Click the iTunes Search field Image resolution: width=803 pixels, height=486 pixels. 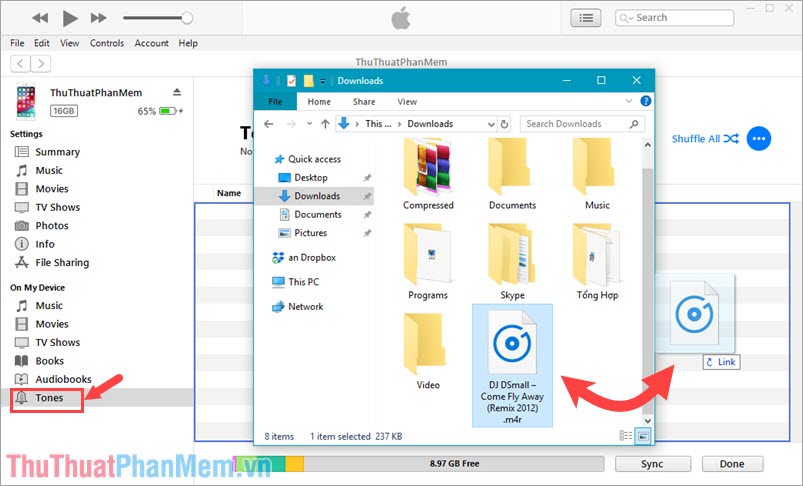674,18
